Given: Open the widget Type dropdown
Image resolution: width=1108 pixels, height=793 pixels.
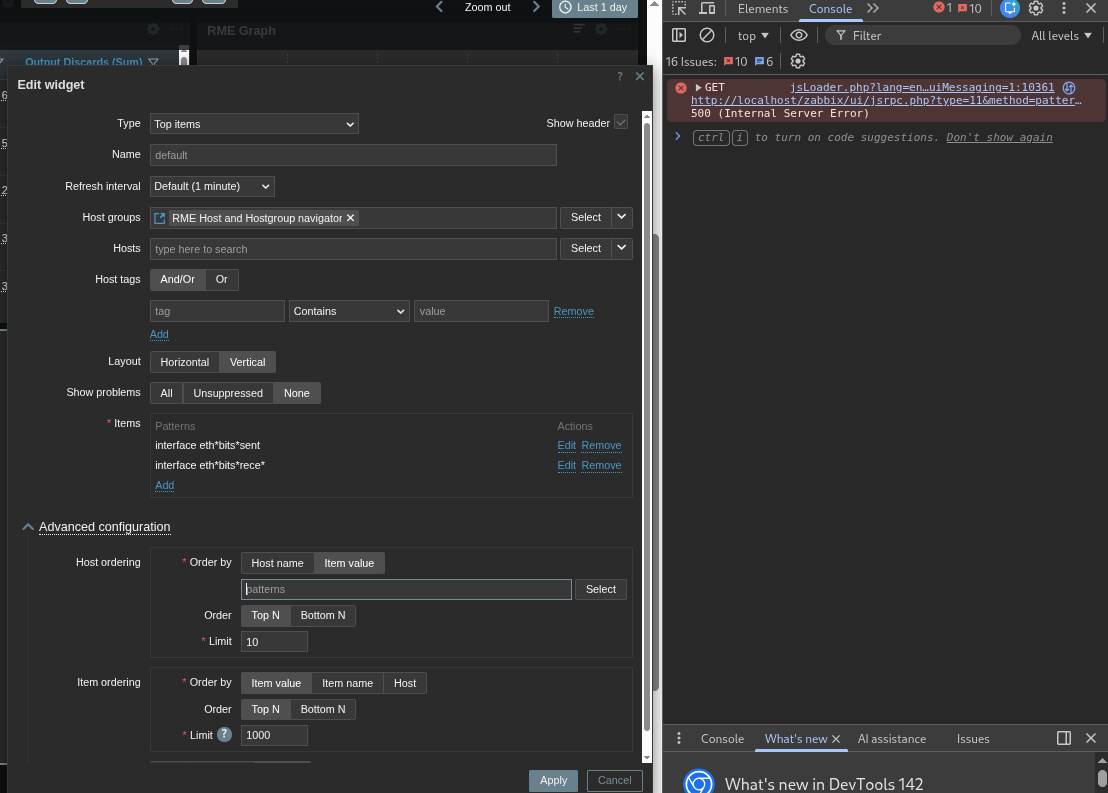Looking at the screenshot, I should 254,124.
